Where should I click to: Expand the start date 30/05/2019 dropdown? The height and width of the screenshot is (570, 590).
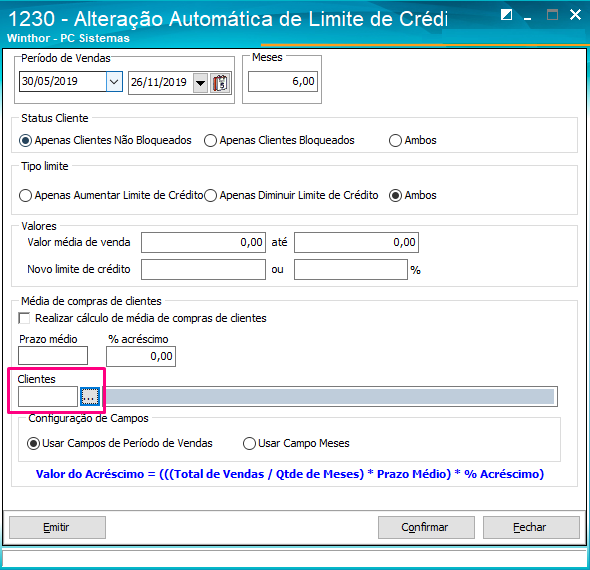coord(114,81)
